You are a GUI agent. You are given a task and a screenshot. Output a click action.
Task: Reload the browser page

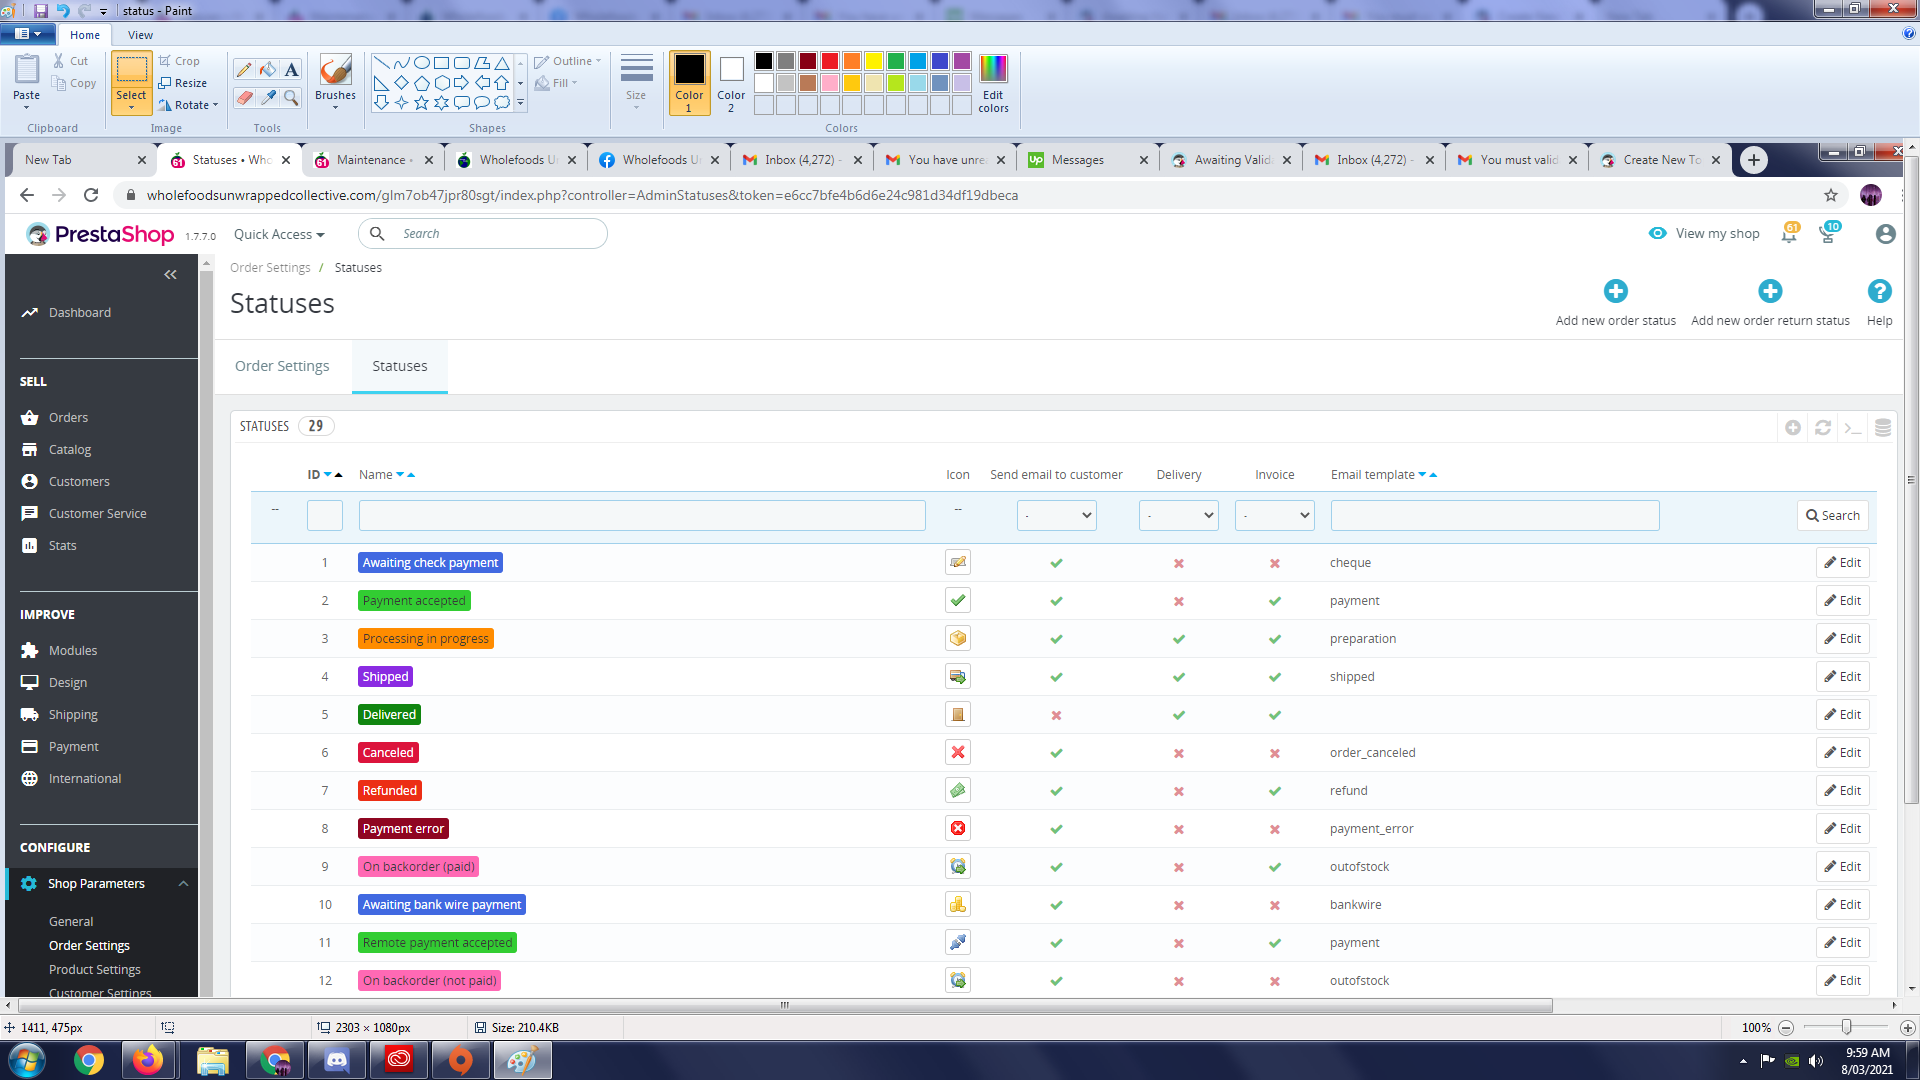(x=91, y=195)
